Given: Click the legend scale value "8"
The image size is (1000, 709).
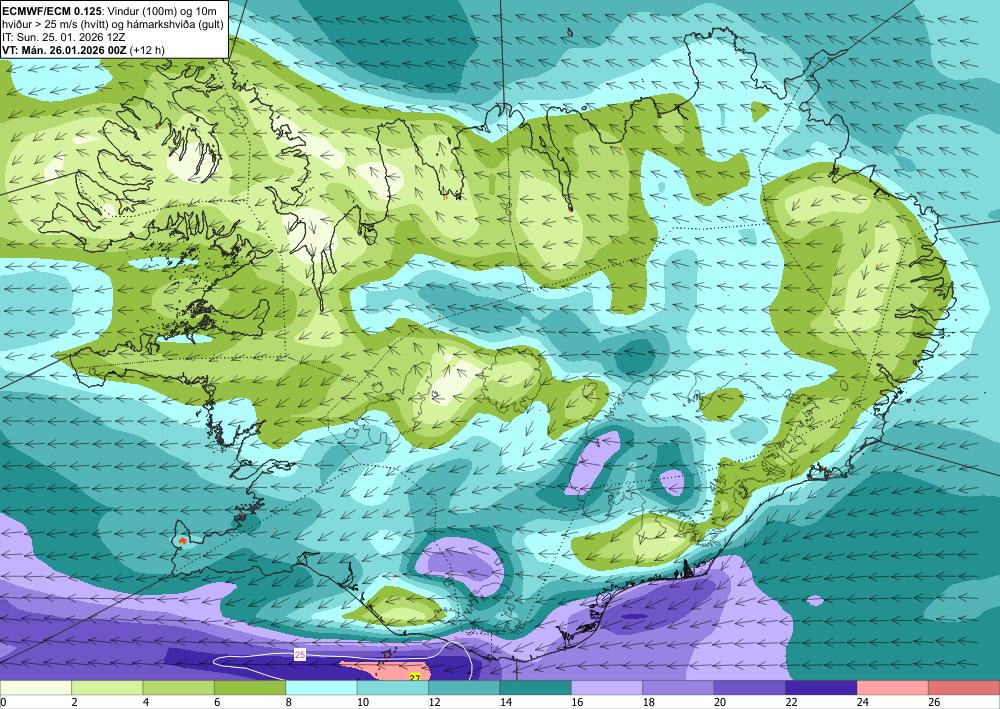Looking at the screenshot, I should pyautogui.click(x=289, y=703).
